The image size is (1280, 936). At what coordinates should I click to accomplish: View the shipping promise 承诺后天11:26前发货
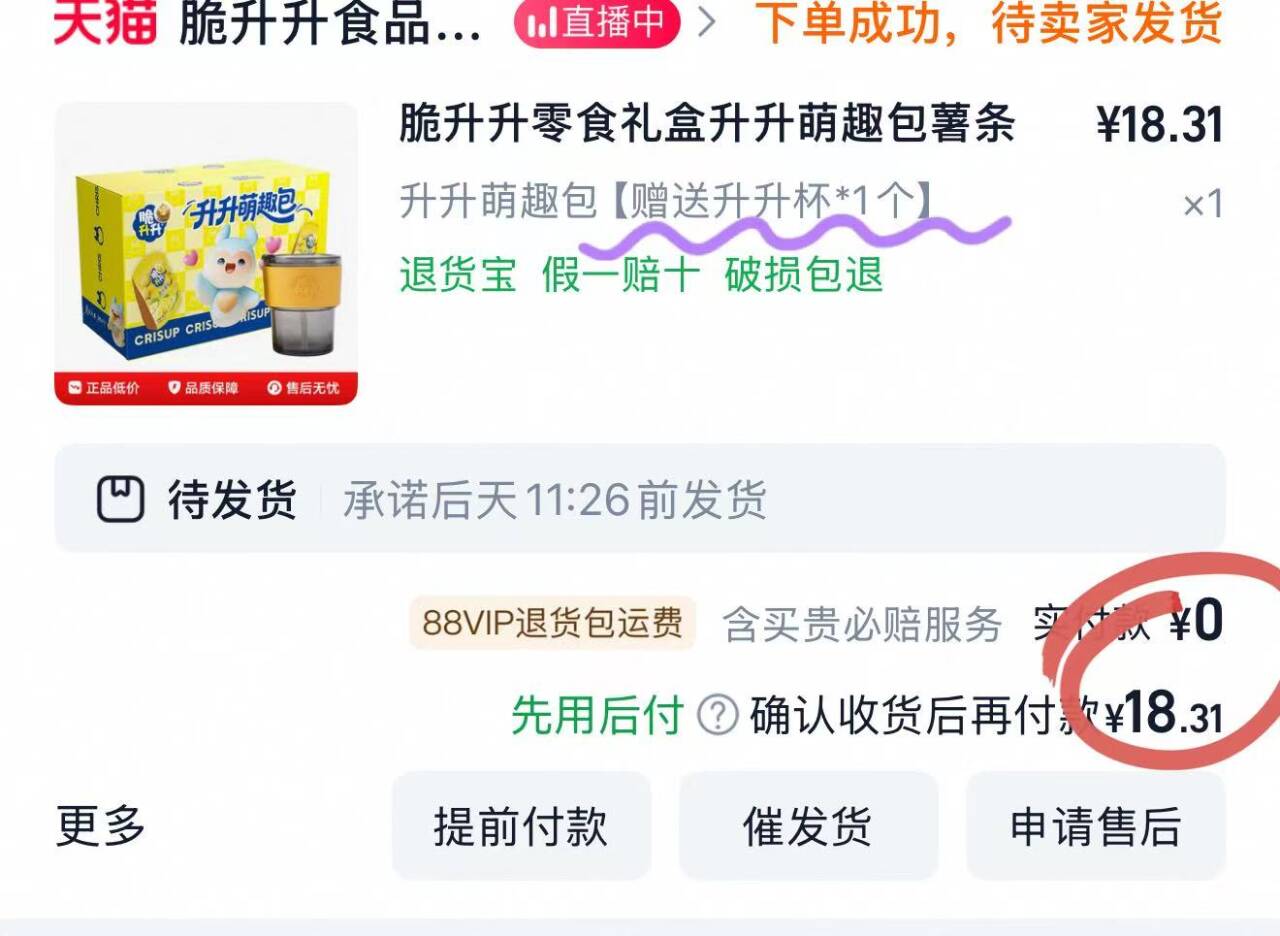click(555, 499)
